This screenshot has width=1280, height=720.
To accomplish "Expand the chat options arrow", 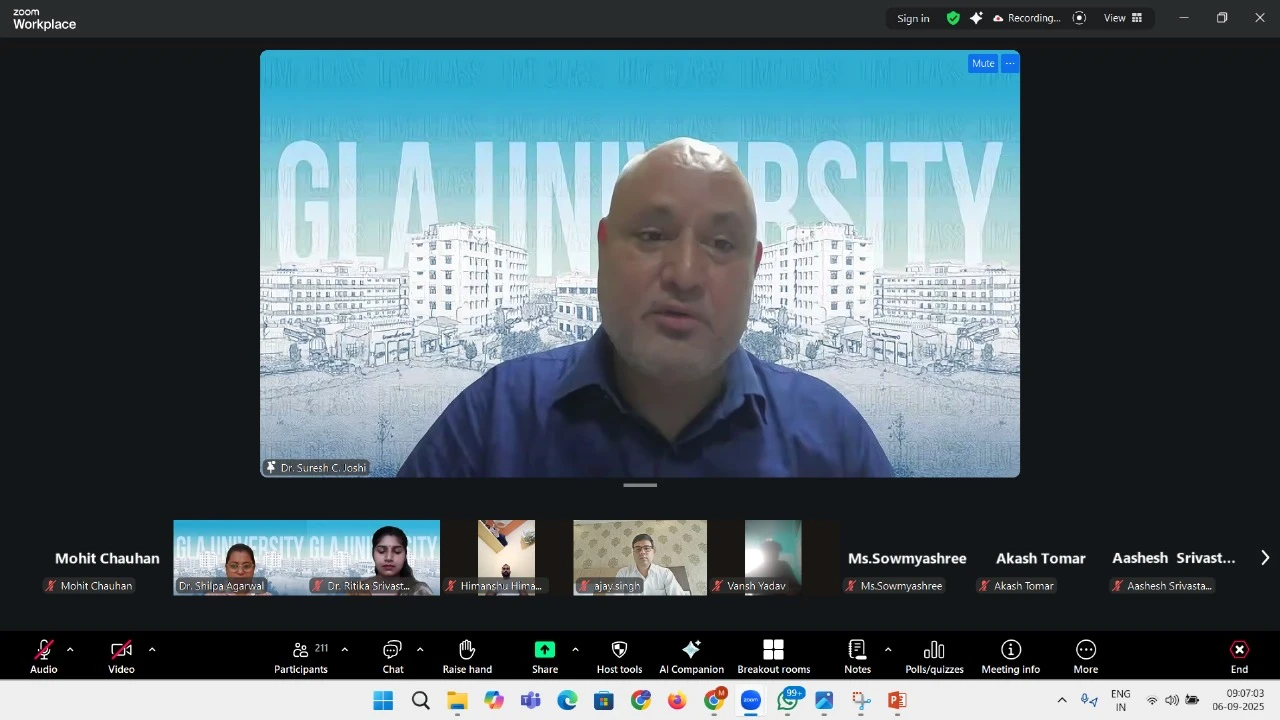I will click(x=420, y=650).
